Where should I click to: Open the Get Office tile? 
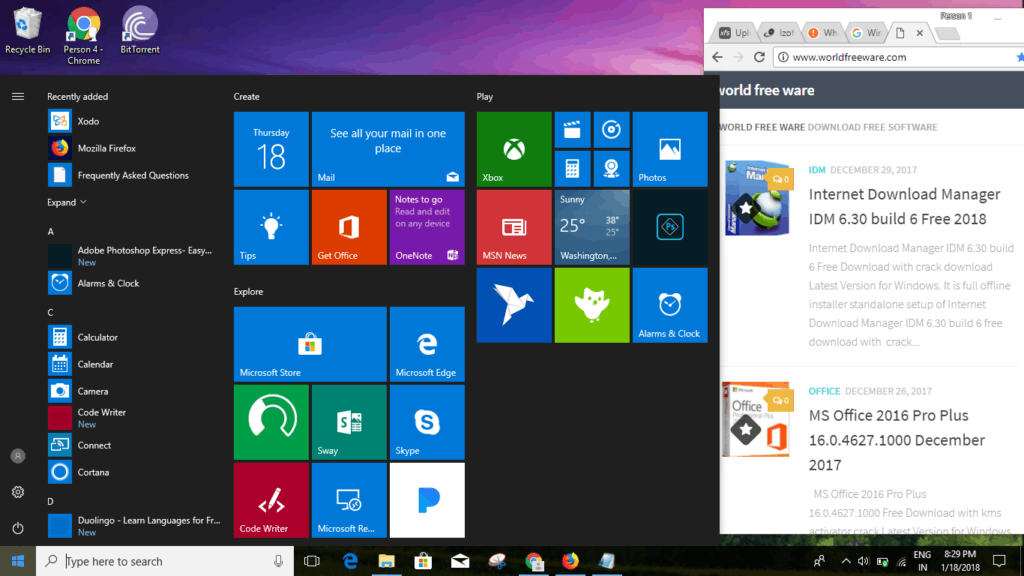tap(349, 227)
